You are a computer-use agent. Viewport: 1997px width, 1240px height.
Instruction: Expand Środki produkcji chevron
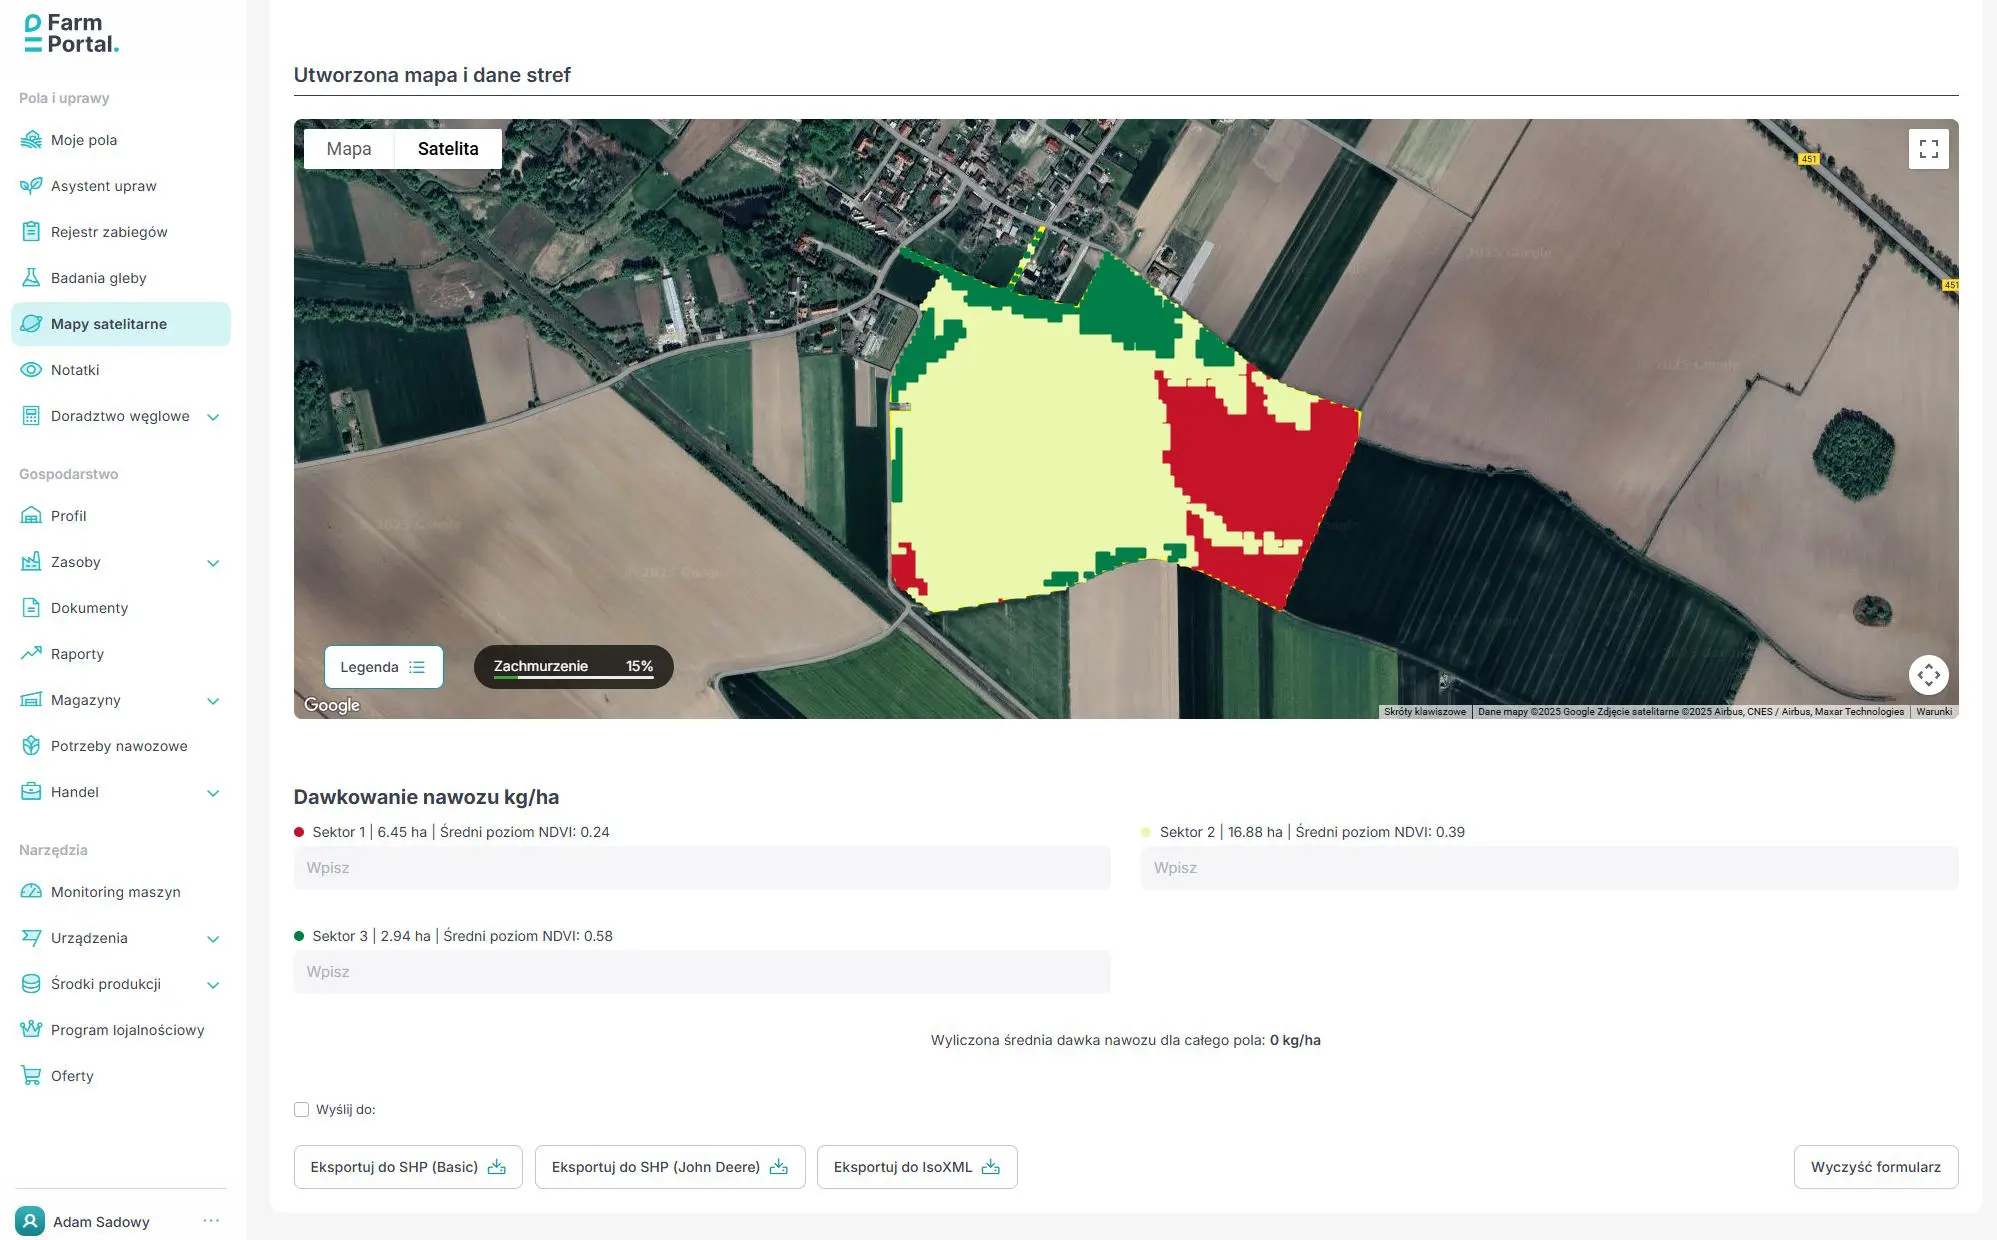pyautogui.click(x=213, y=985)
